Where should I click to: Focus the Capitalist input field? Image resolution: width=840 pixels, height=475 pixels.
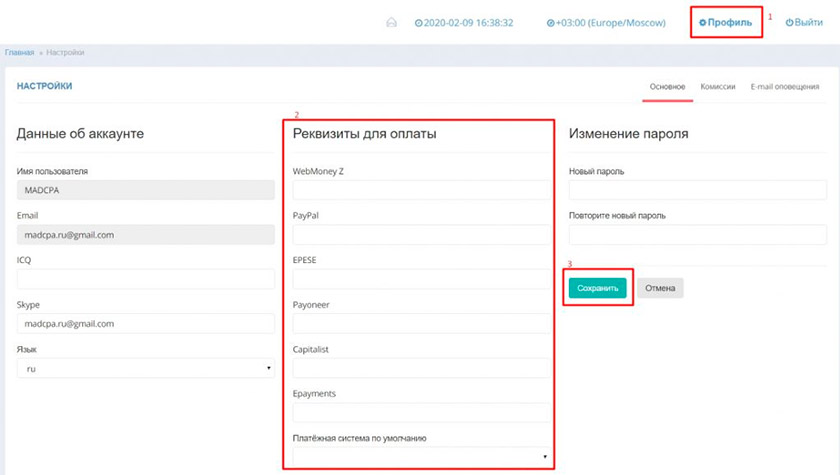(x=422, y=368)
